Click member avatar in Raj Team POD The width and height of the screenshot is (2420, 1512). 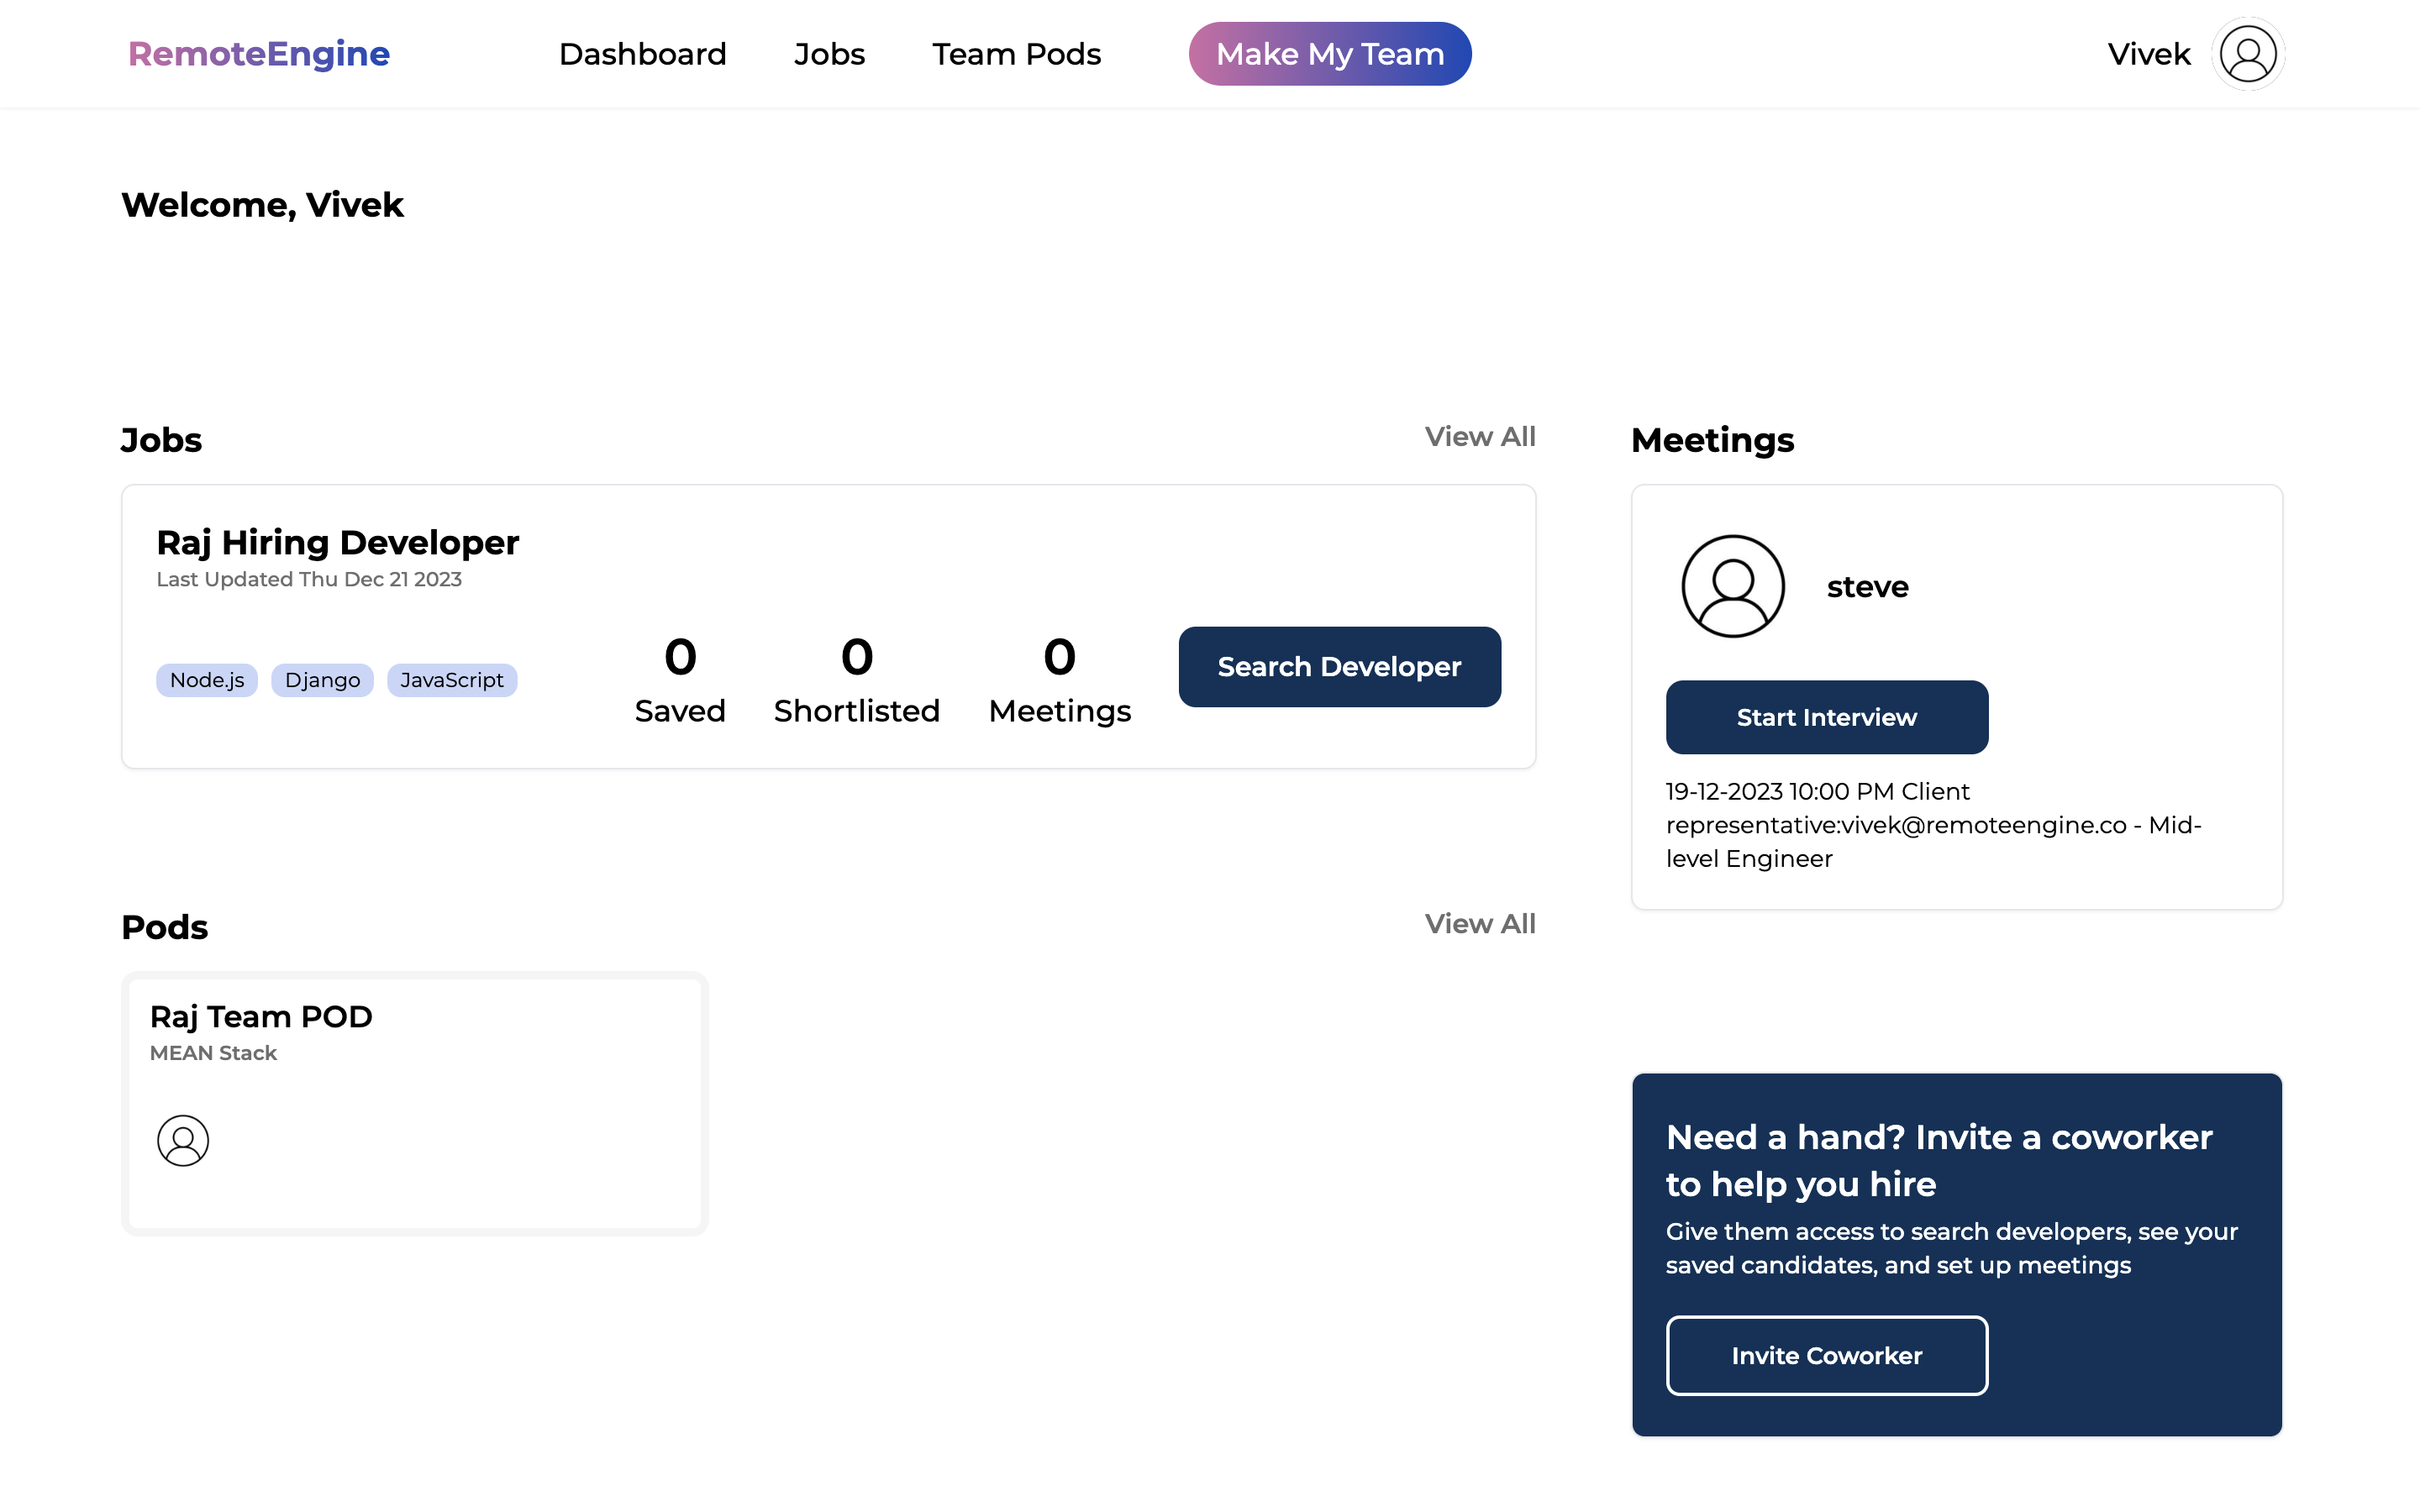(183, 1140)
